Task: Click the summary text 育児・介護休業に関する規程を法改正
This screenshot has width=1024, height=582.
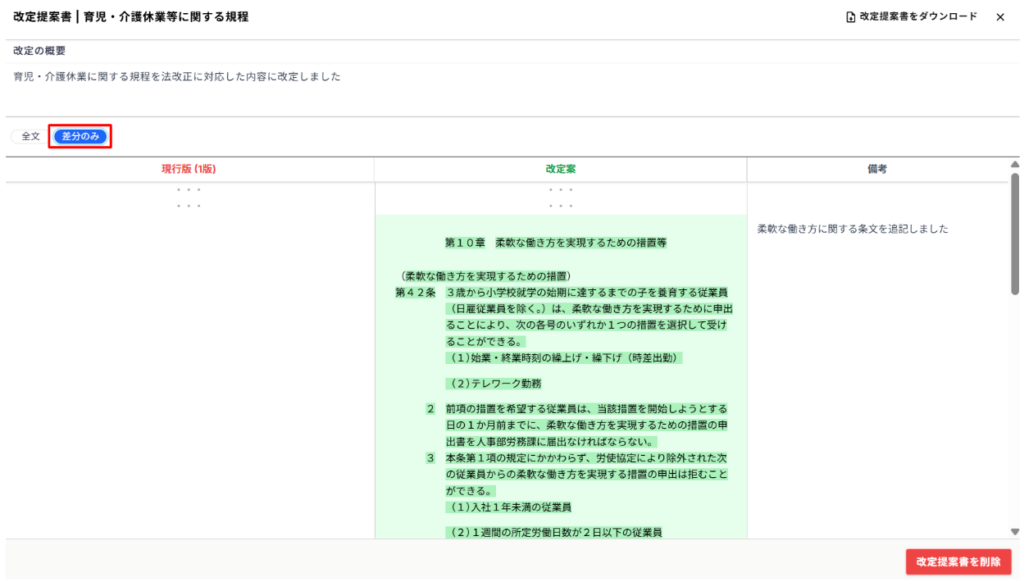Action: click(177, 76)
